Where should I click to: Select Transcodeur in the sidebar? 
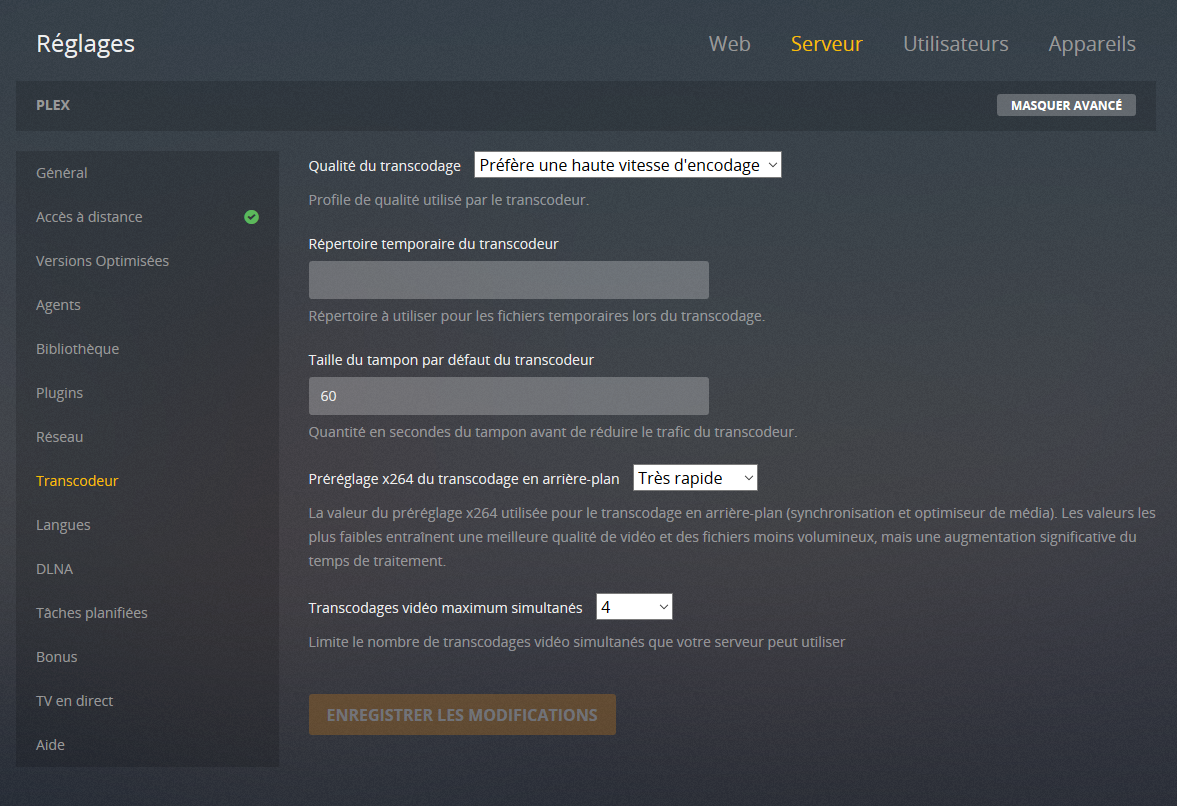(x=77, y=481)
